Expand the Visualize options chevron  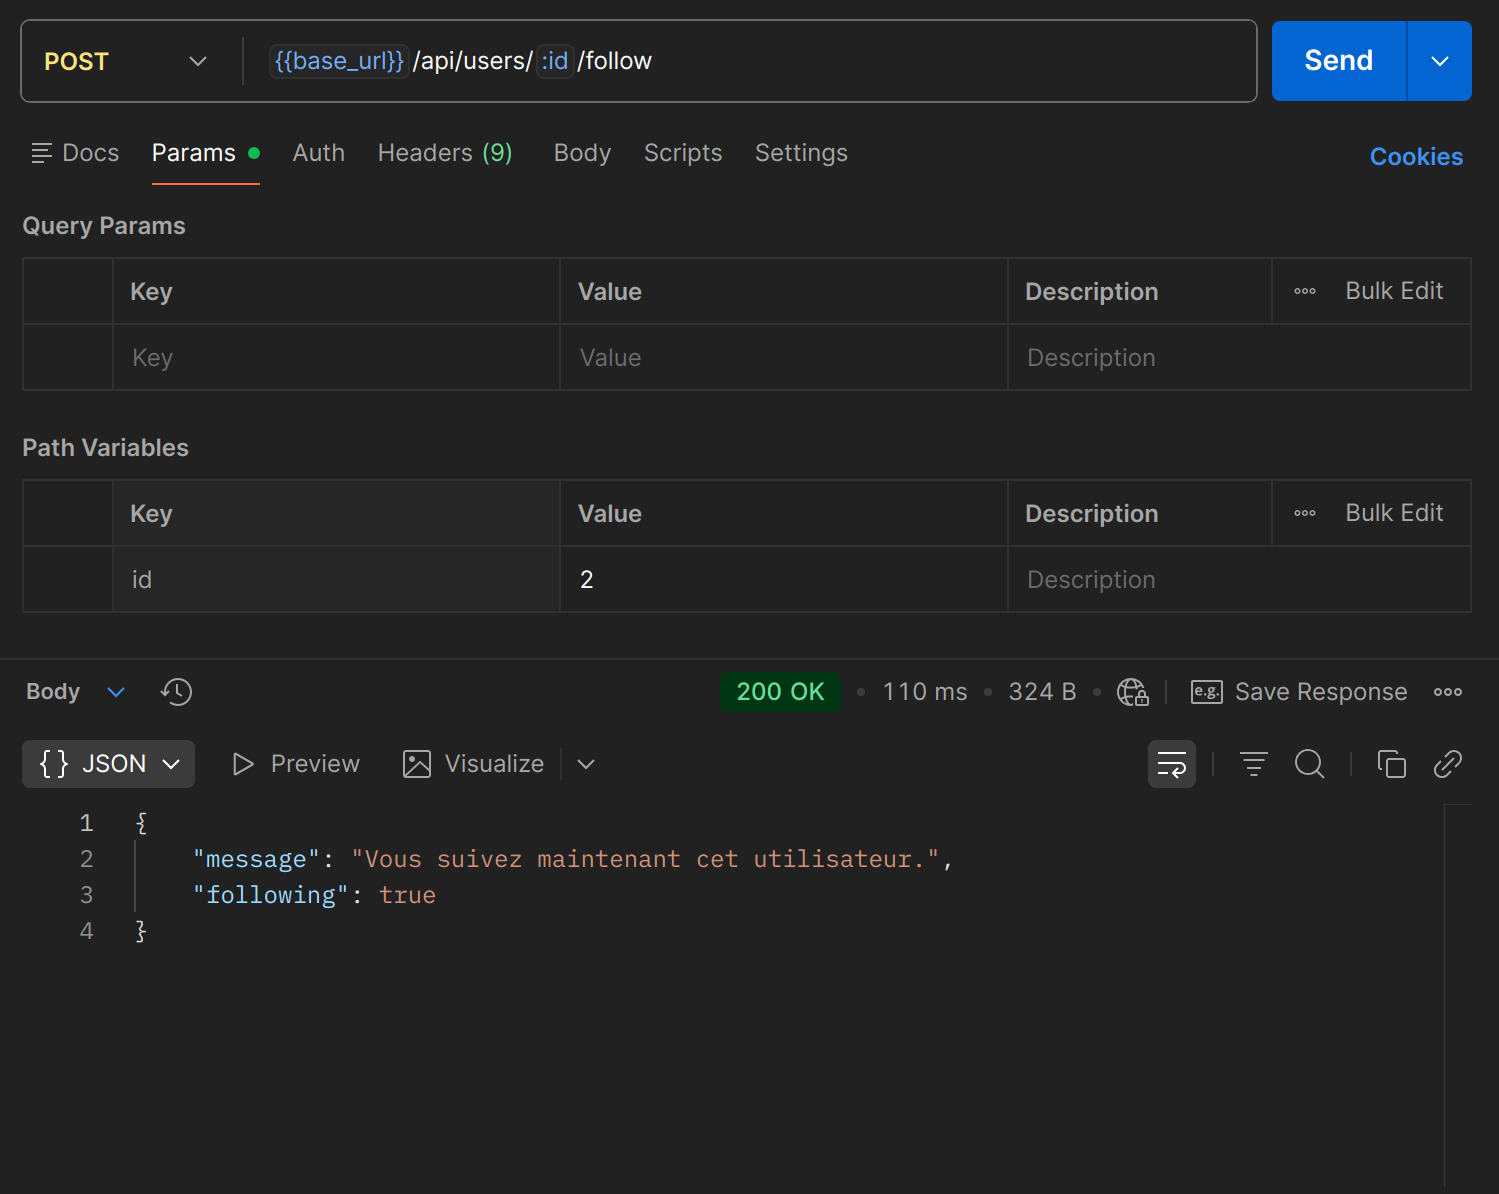[x=587, y=764]
